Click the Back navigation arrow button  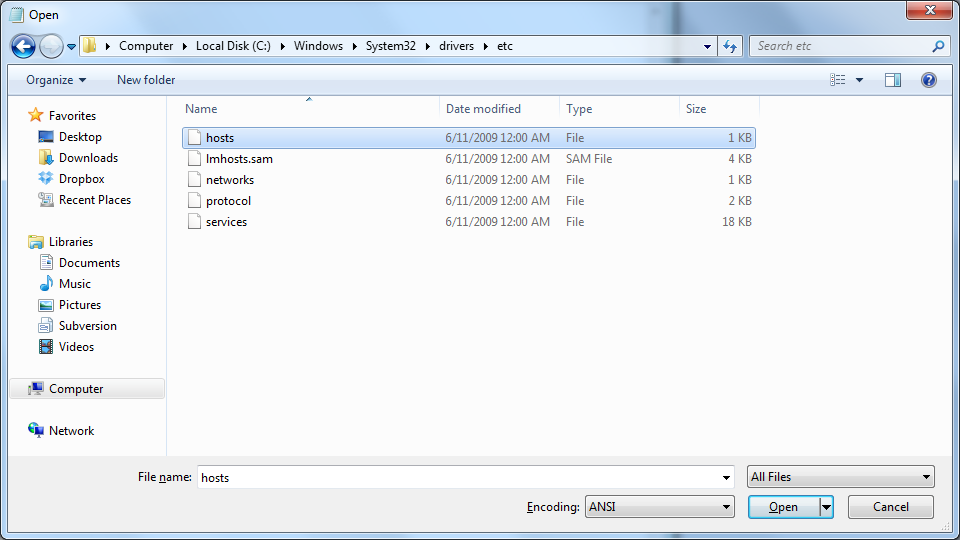[23, 46]
